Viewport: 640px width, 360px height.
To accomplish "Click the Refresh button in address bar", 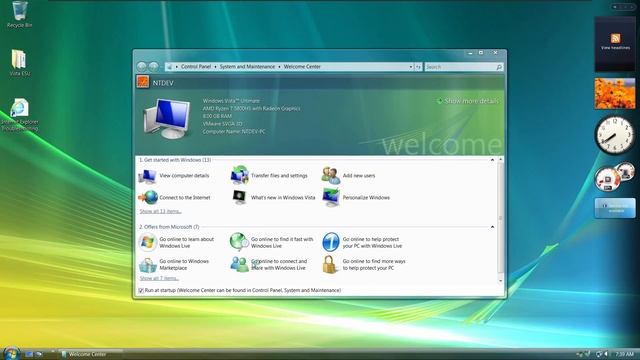I will (418, 67).
